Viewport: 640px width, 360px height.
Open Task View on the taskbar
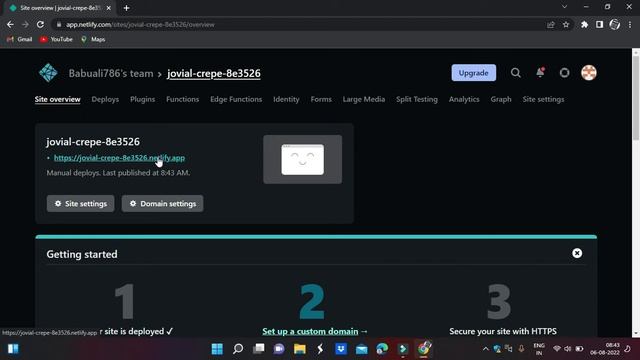pos(259,349)
